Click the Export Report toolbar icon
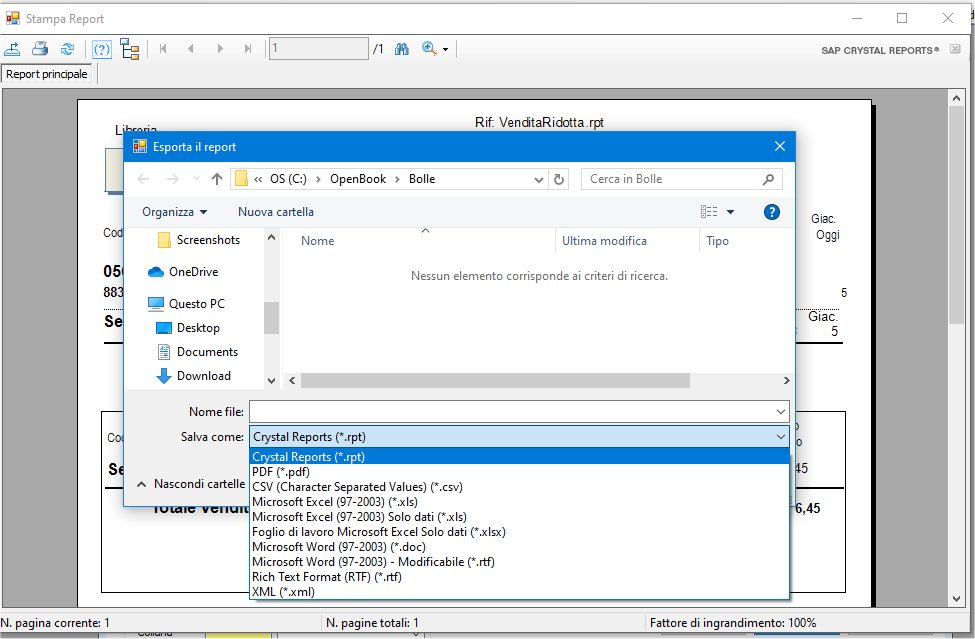 click(x=12, y=48)
